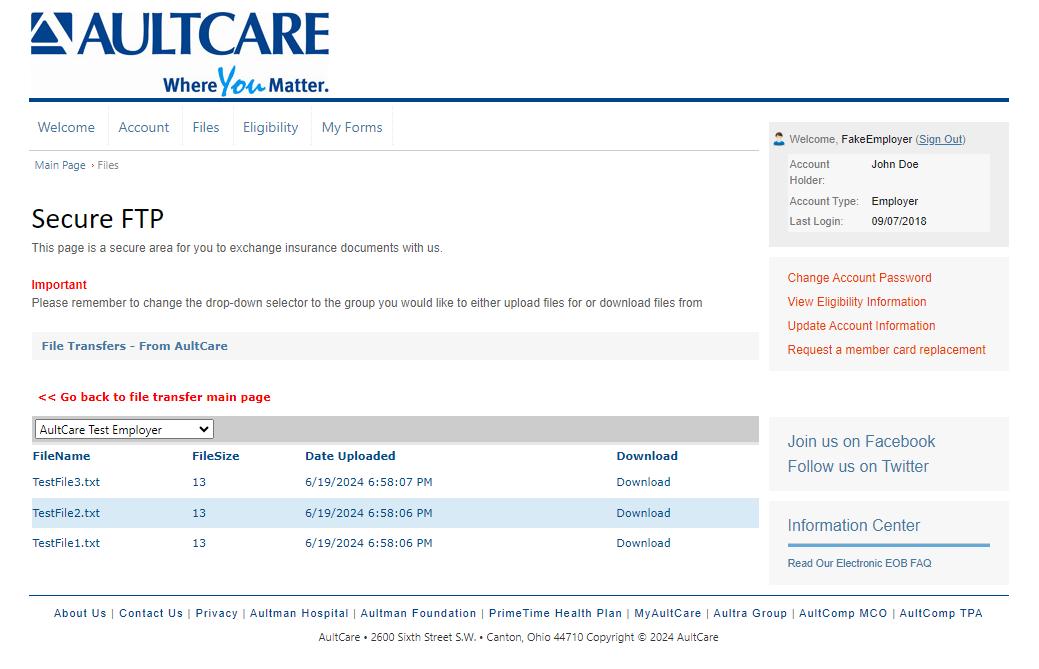Open Aultman Foundation footer link
Screen dimensions: 1039x669
pos(418,613)
